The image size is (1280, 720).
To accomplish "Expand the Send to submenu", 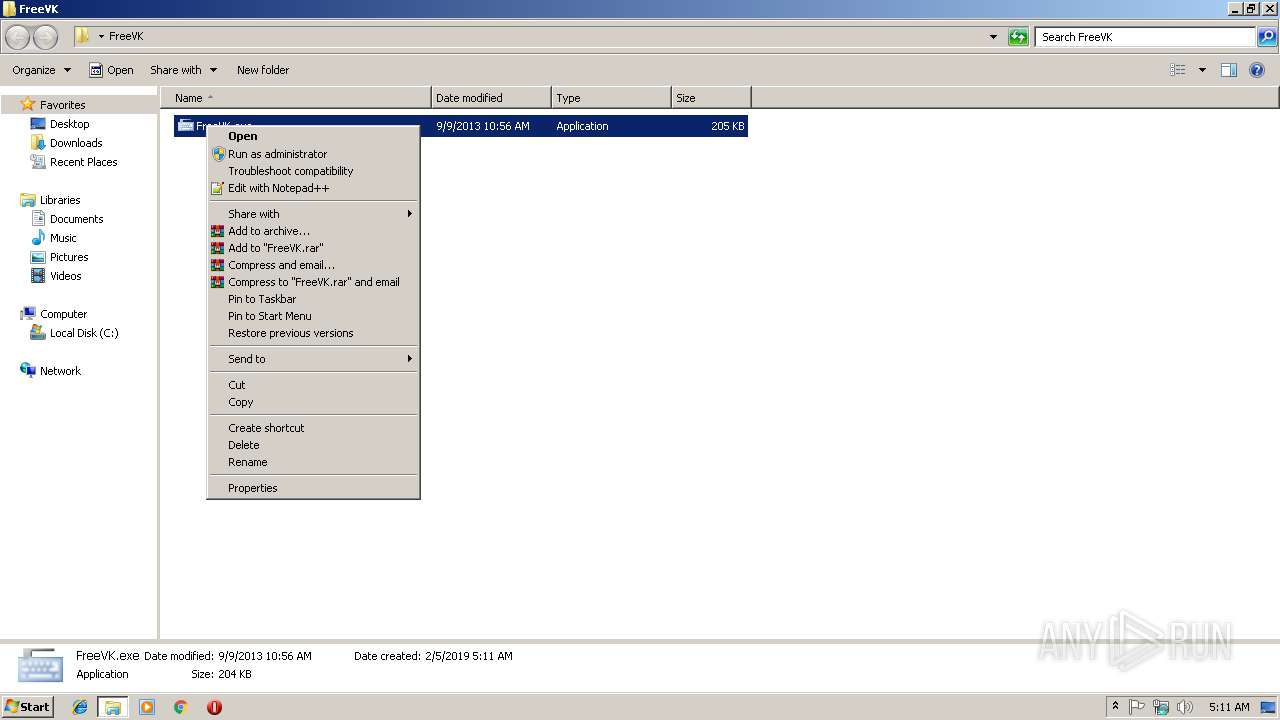I will point(313,359).
